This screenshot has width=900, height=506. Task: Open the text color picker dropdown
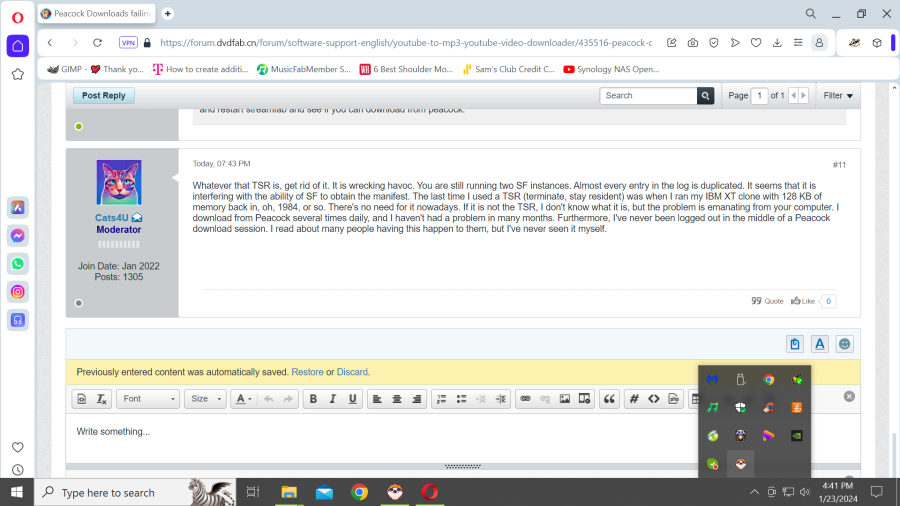click(x=243, y=399)
